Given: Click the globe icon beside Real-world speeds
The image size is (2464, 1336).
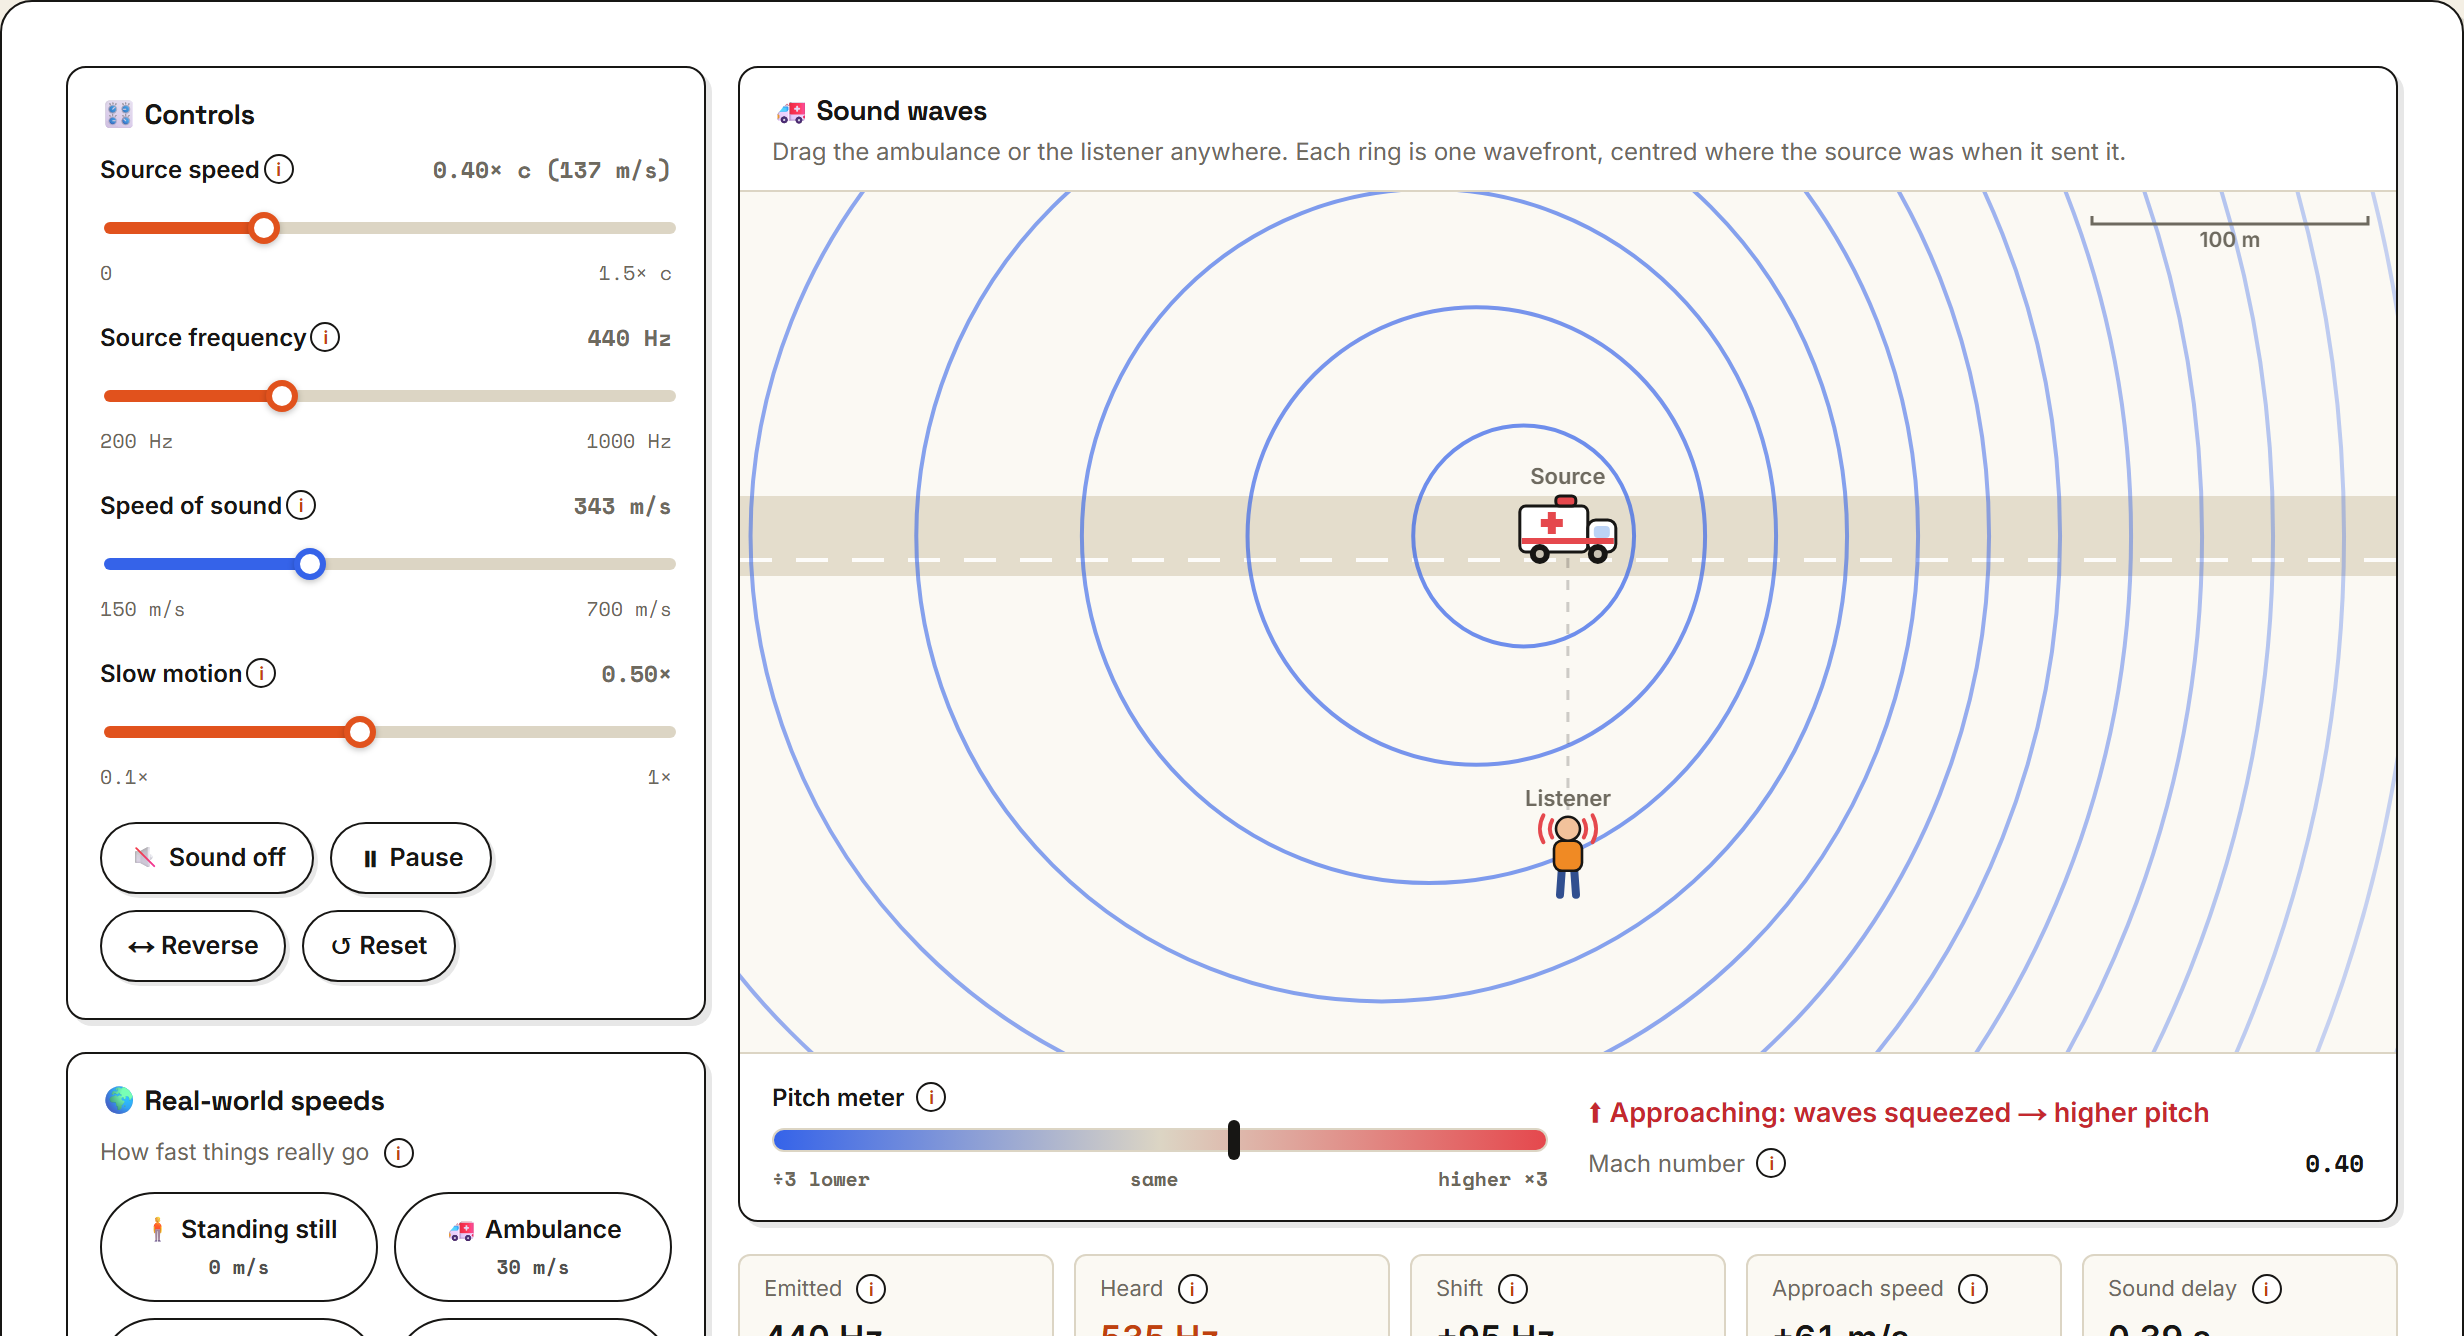Looking at the screenshot, I should (x=119, y=1100).
